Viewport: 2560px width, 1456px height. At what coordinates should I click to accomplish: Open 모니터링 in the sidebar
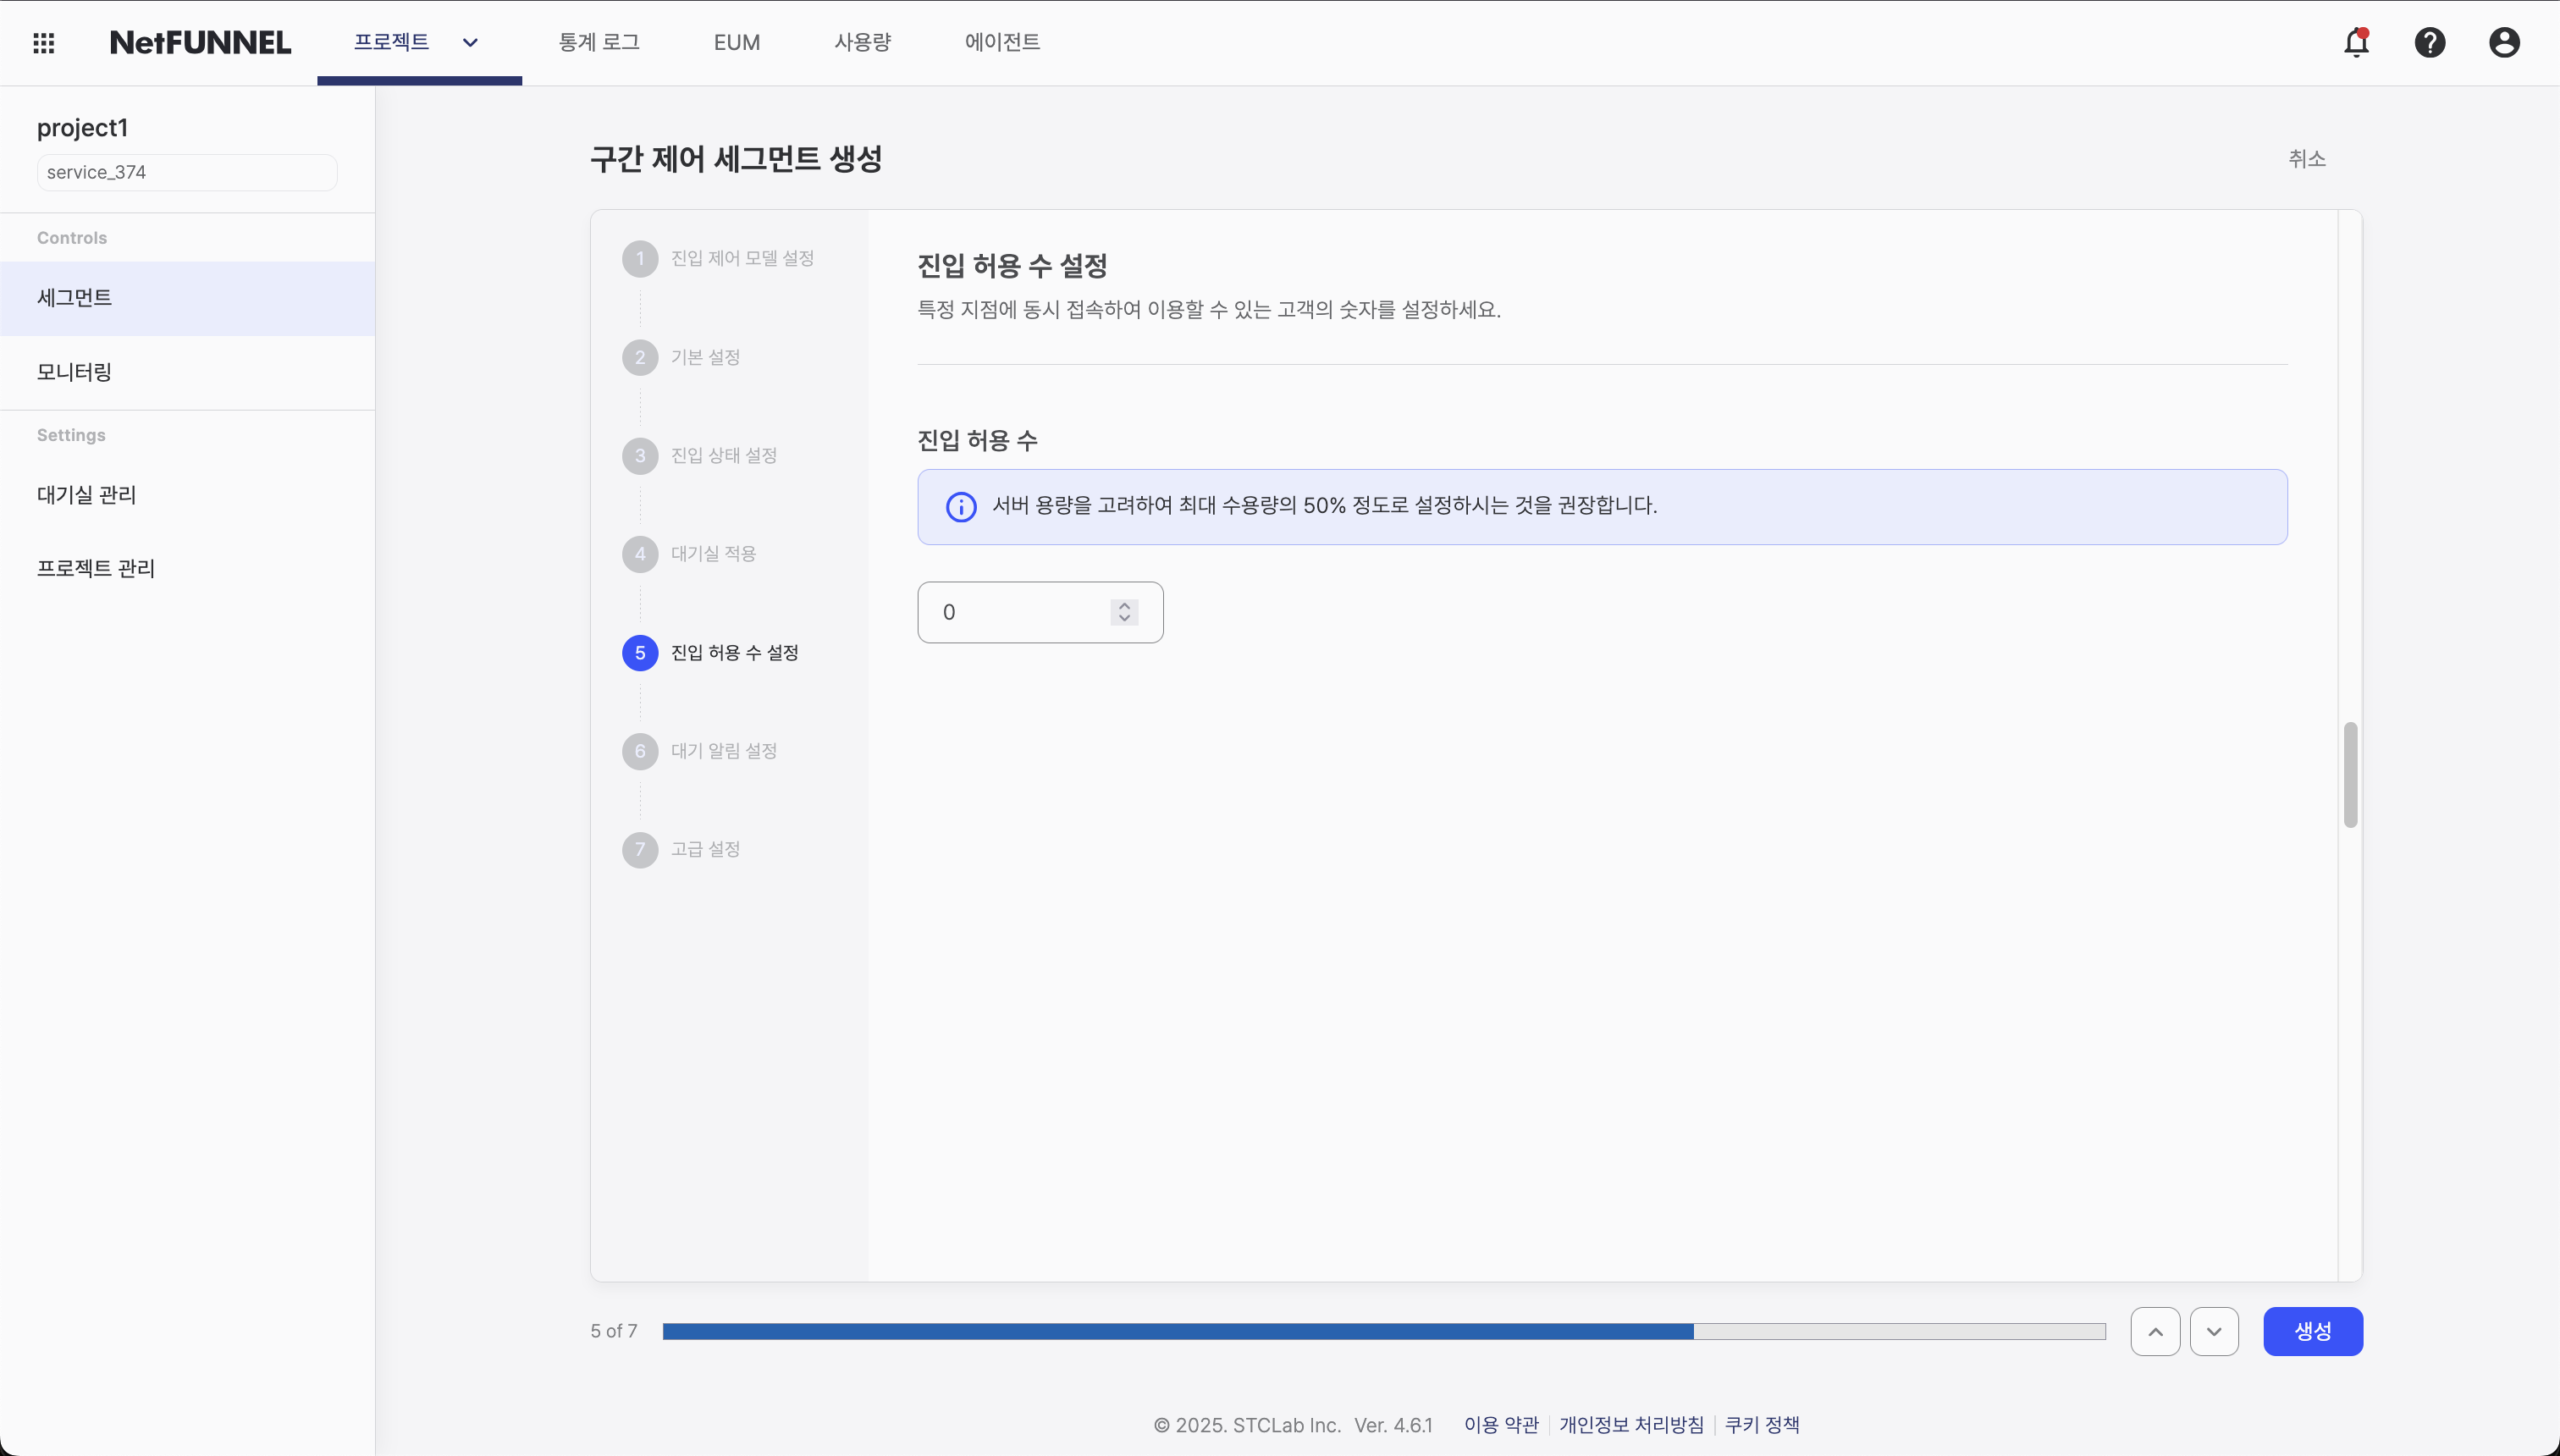click(x=72, y=371)
